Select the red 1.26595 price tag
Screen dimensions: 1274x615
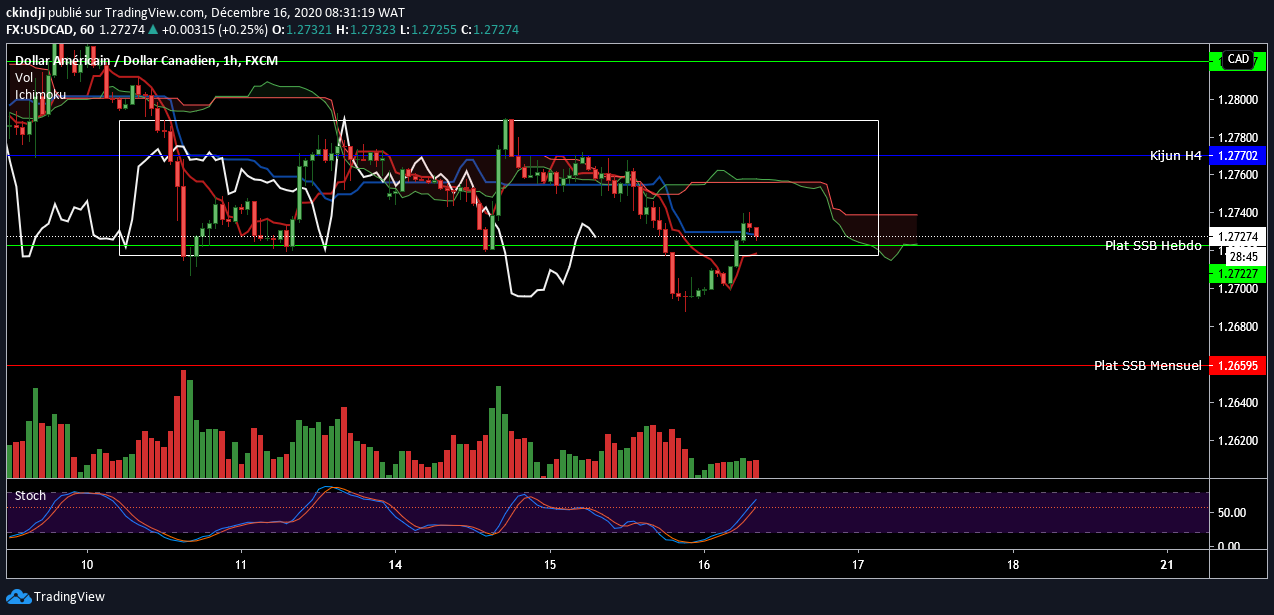1238,366
